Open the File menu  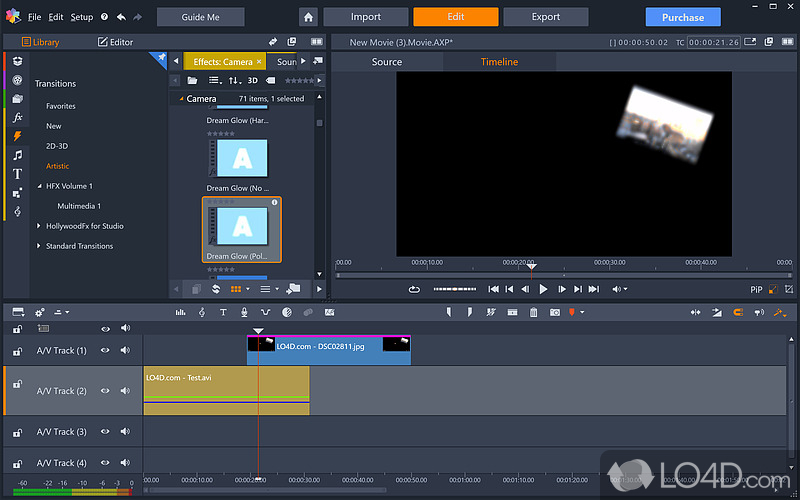pos(35,17)
